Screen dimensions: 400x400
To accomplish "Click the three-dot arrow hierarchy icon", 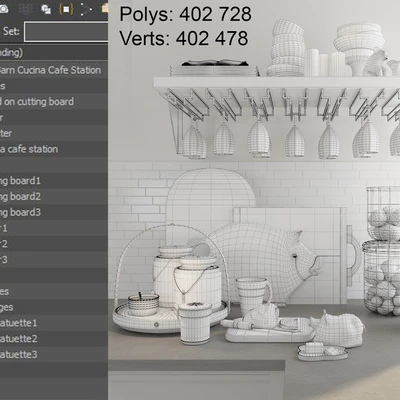I will (86, 9).
